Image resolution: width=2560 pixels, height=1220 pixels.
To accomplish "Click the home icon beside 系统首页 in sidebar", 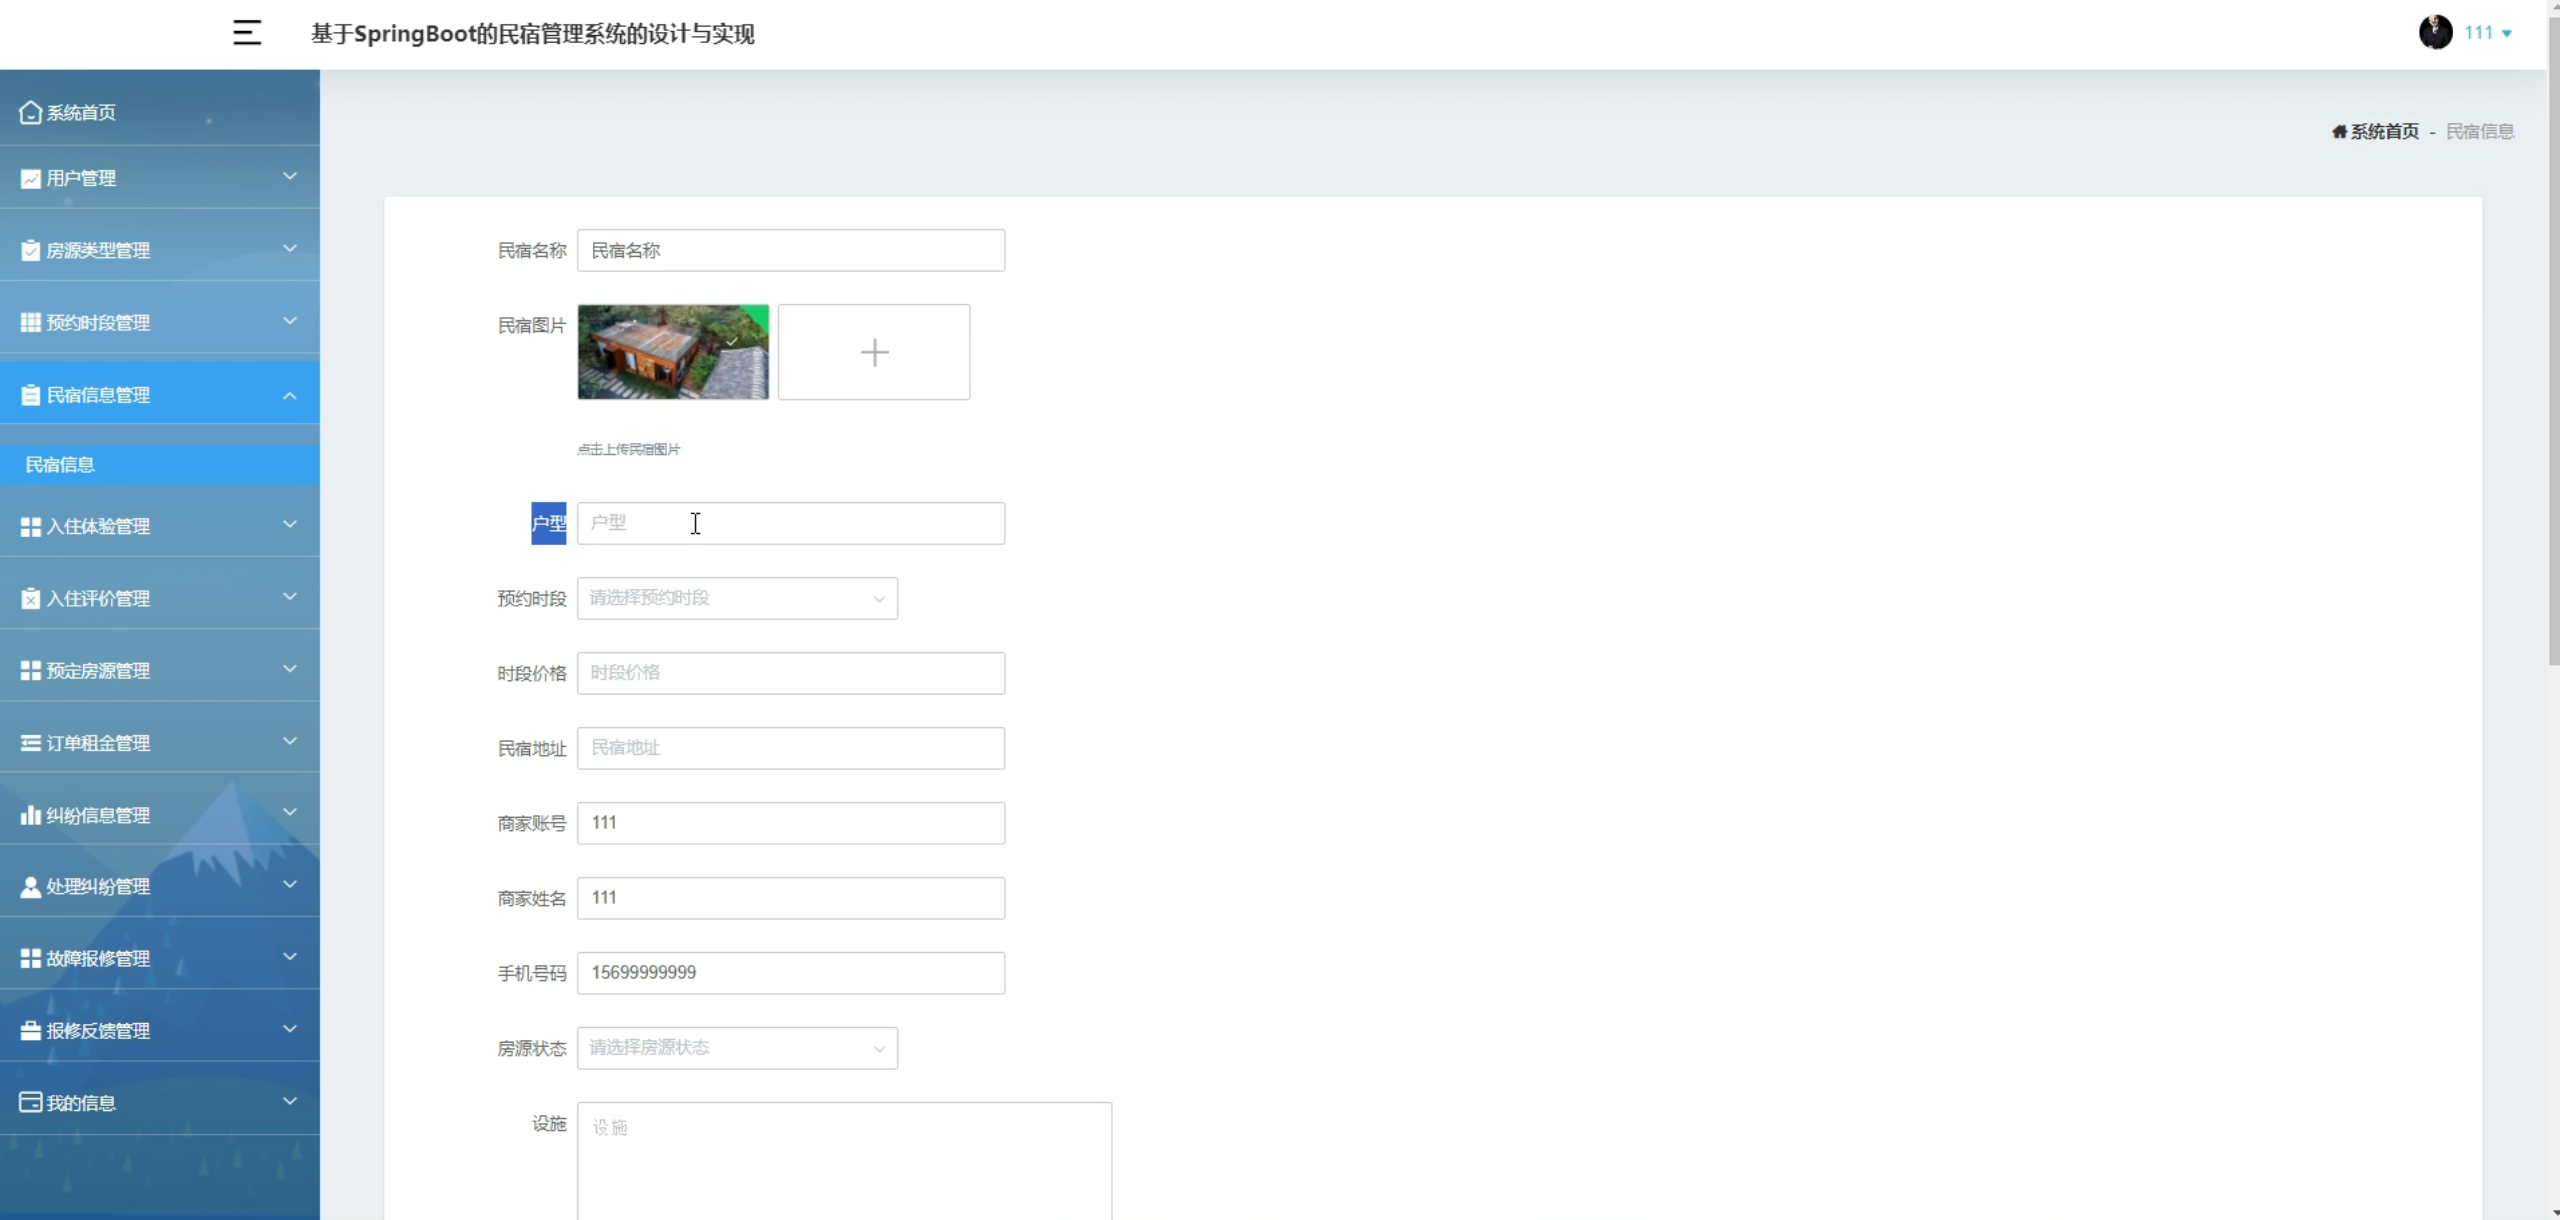I will pyautogui.click(x=30, y=112).
